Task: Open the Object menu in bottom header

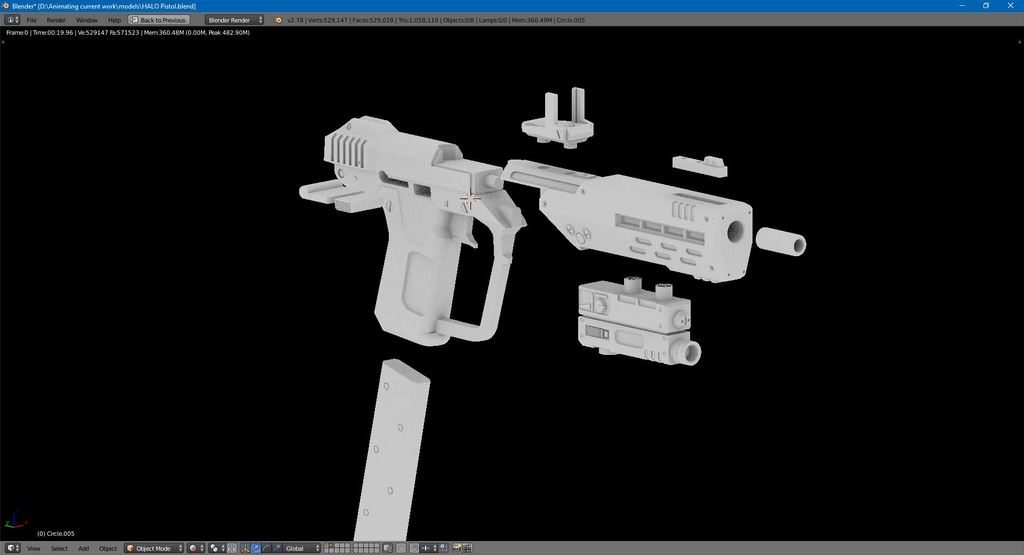Action: pyautogui.click(x=108, y=548)
